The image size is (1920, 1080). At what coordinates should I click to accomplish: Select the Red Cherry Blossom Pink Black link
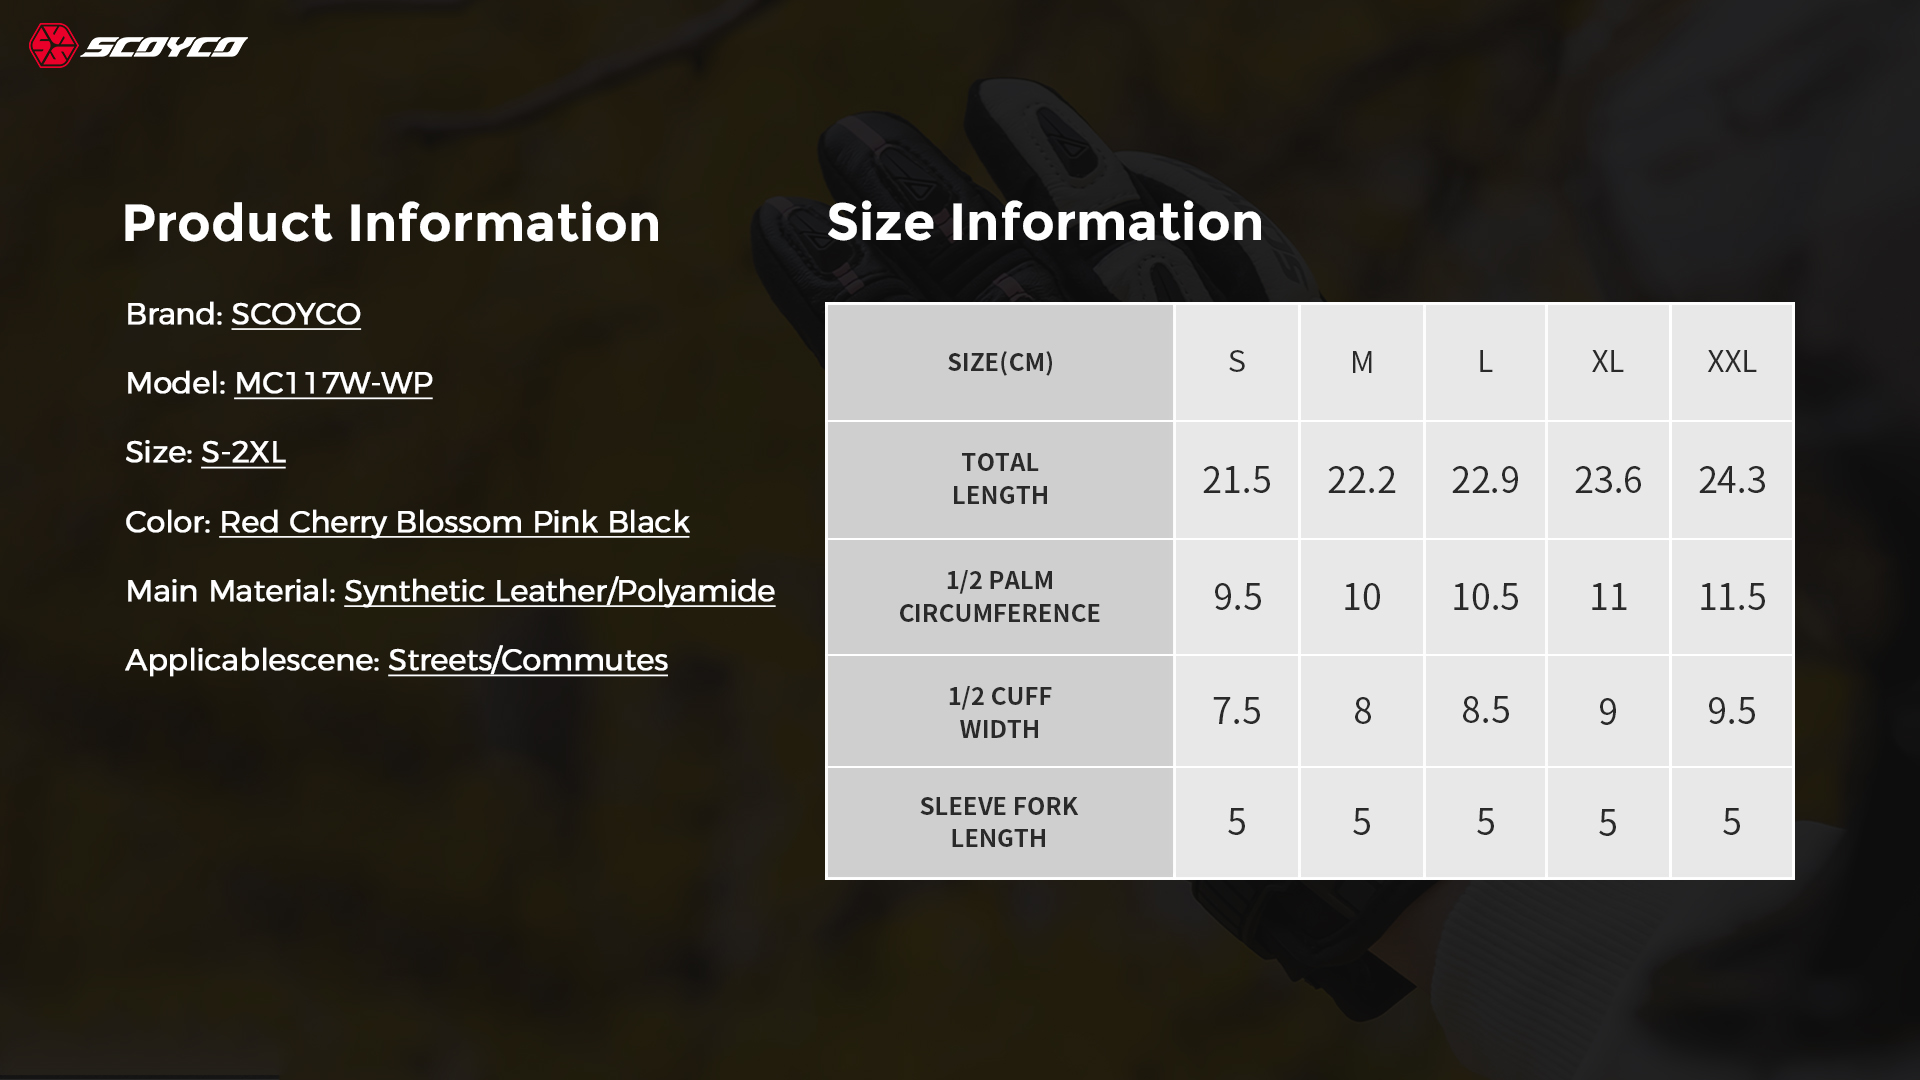pyautogui.click(x=454, y=522)
